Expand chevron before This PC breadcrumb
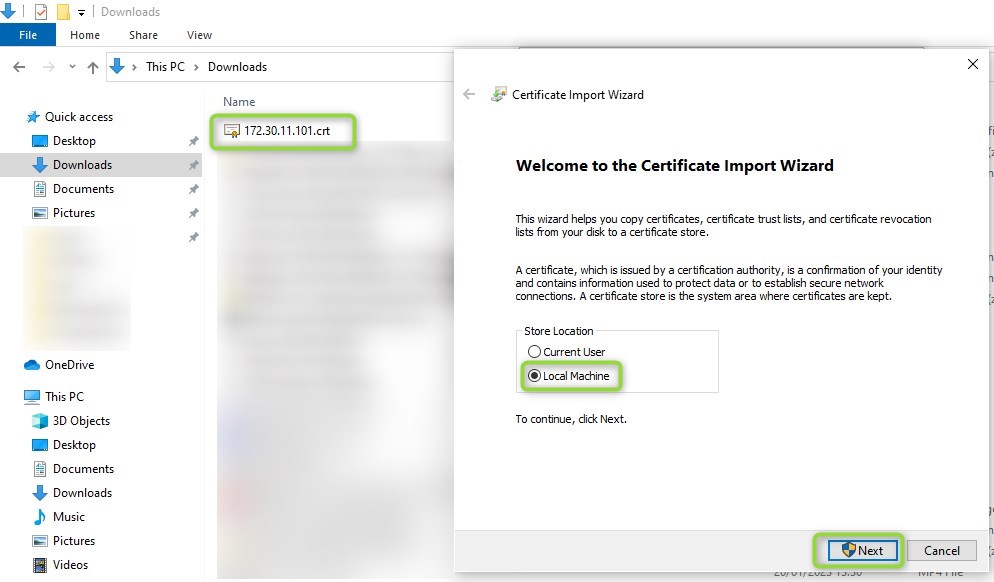The width and height of the screenshot is (994, 582). click(x=134, y=67)
